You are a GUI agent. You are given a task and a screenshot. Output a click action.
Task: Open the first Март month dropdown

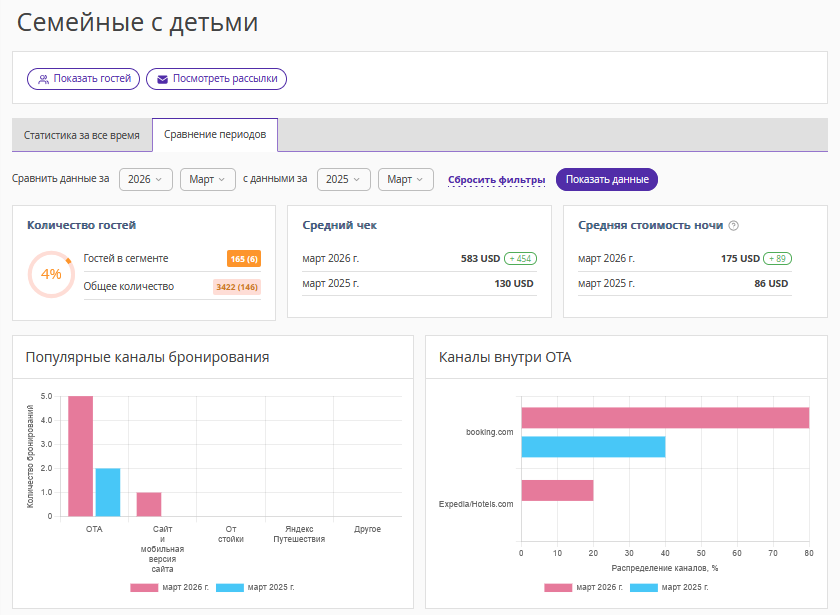pyautogui.click(x=208, y=180)
